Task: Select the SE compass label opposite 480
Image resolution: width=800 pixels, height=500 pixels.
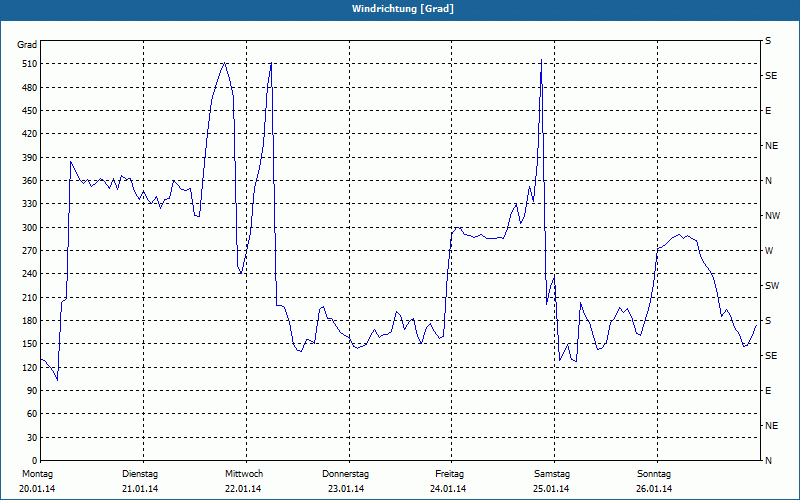Action: [x=771, y=76]
